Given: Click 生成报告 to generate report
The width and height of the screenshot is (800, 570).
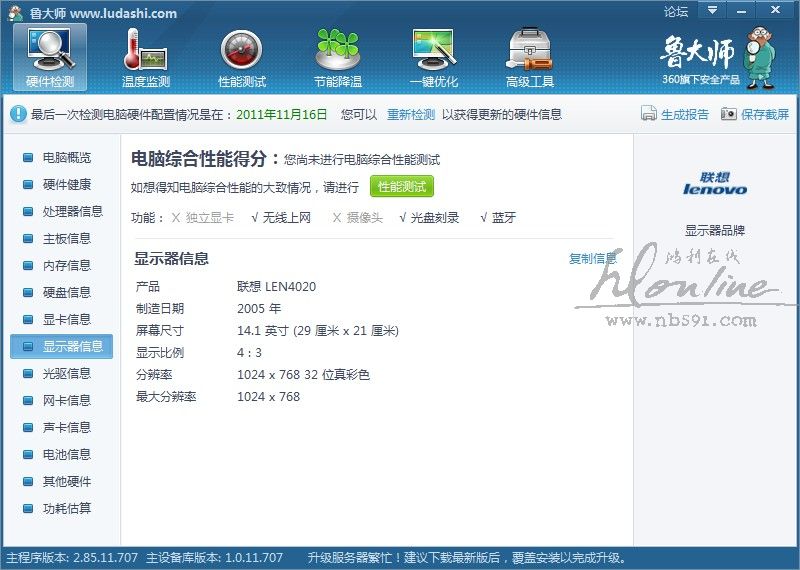Looking at the screenshot, I should (x=685, y=114).
